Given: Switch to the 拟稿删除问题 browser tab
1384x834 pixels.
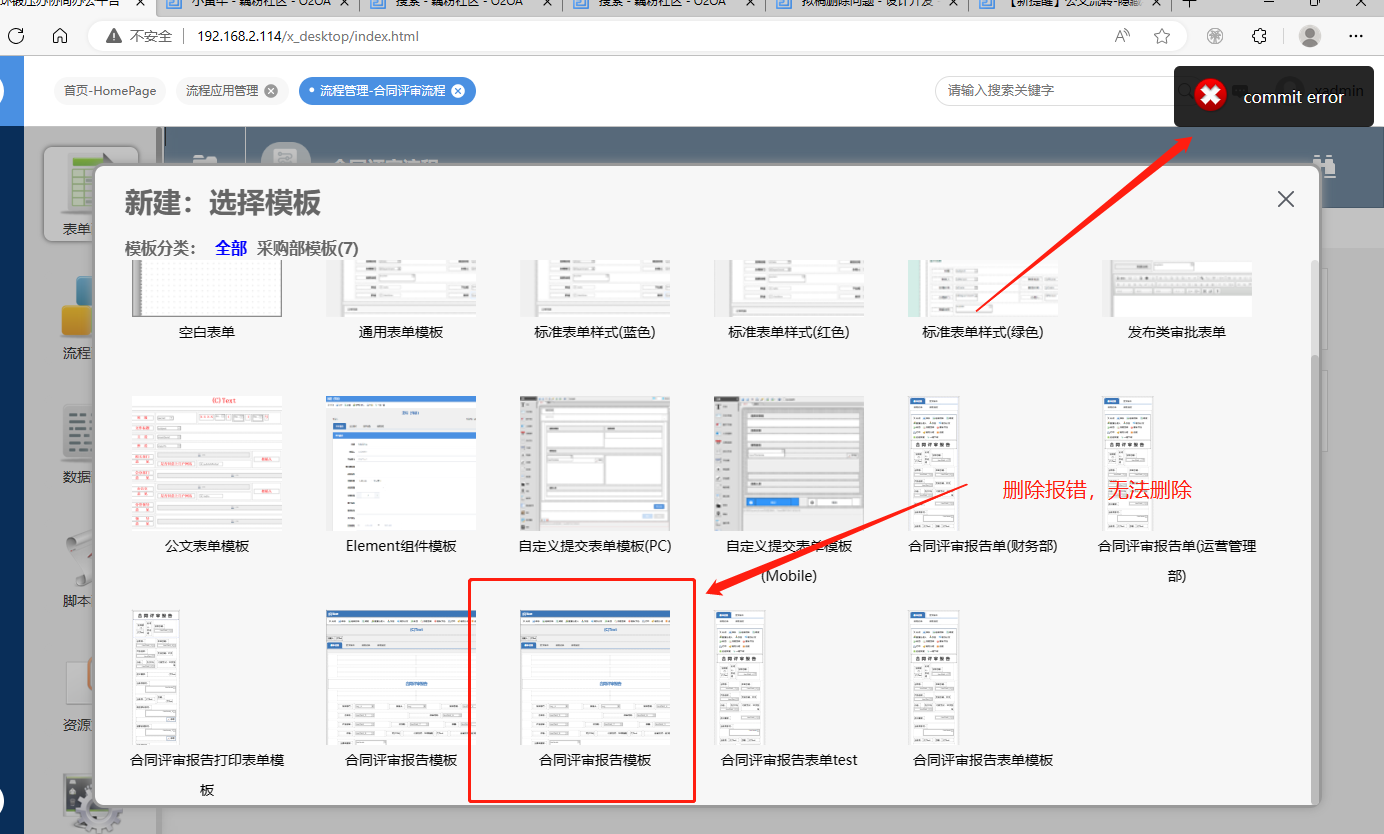Looking at the screenshot, I should (868, 3).
